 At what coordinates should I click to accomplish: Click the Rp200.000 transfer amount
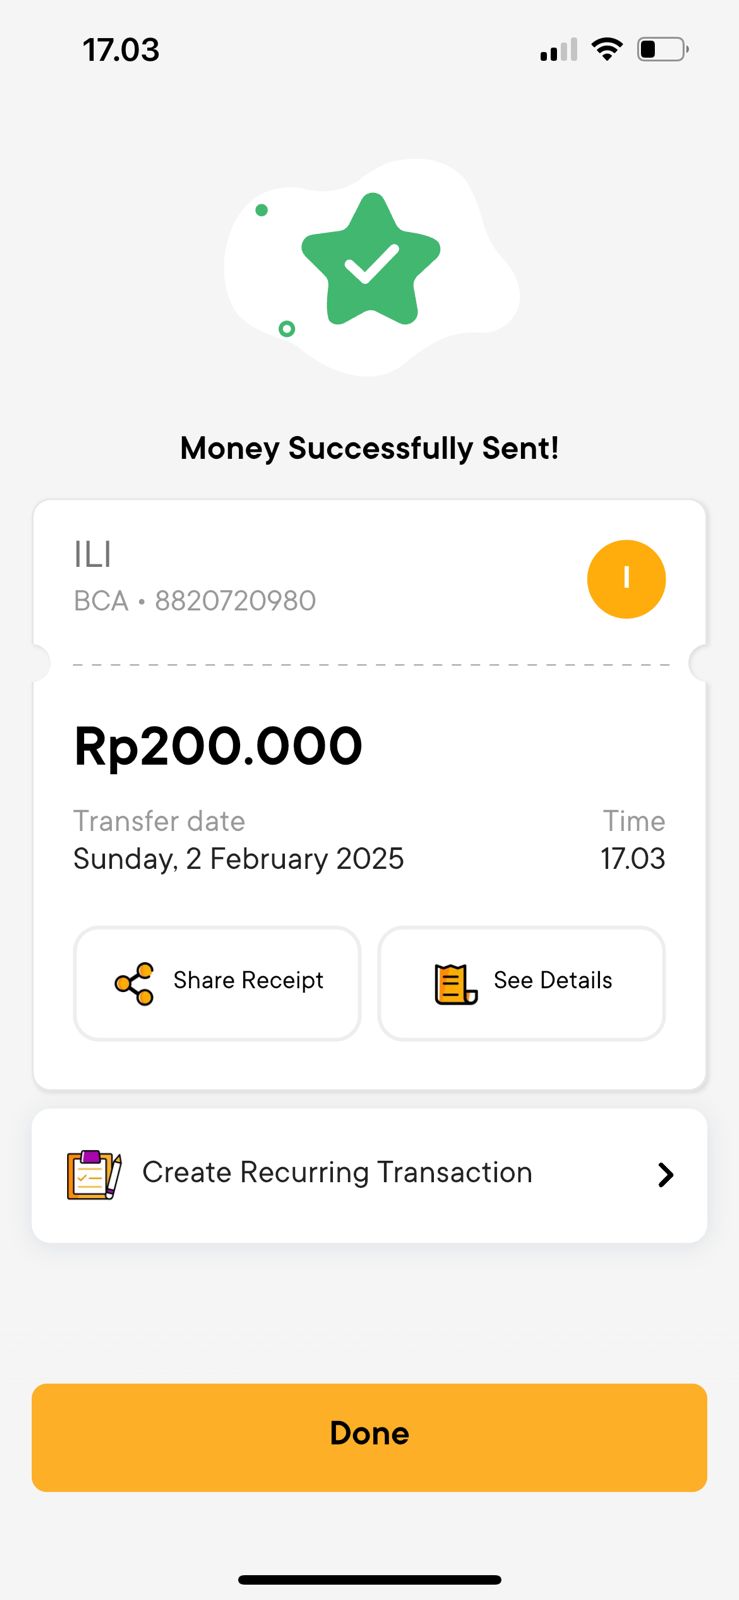[218, 746]
